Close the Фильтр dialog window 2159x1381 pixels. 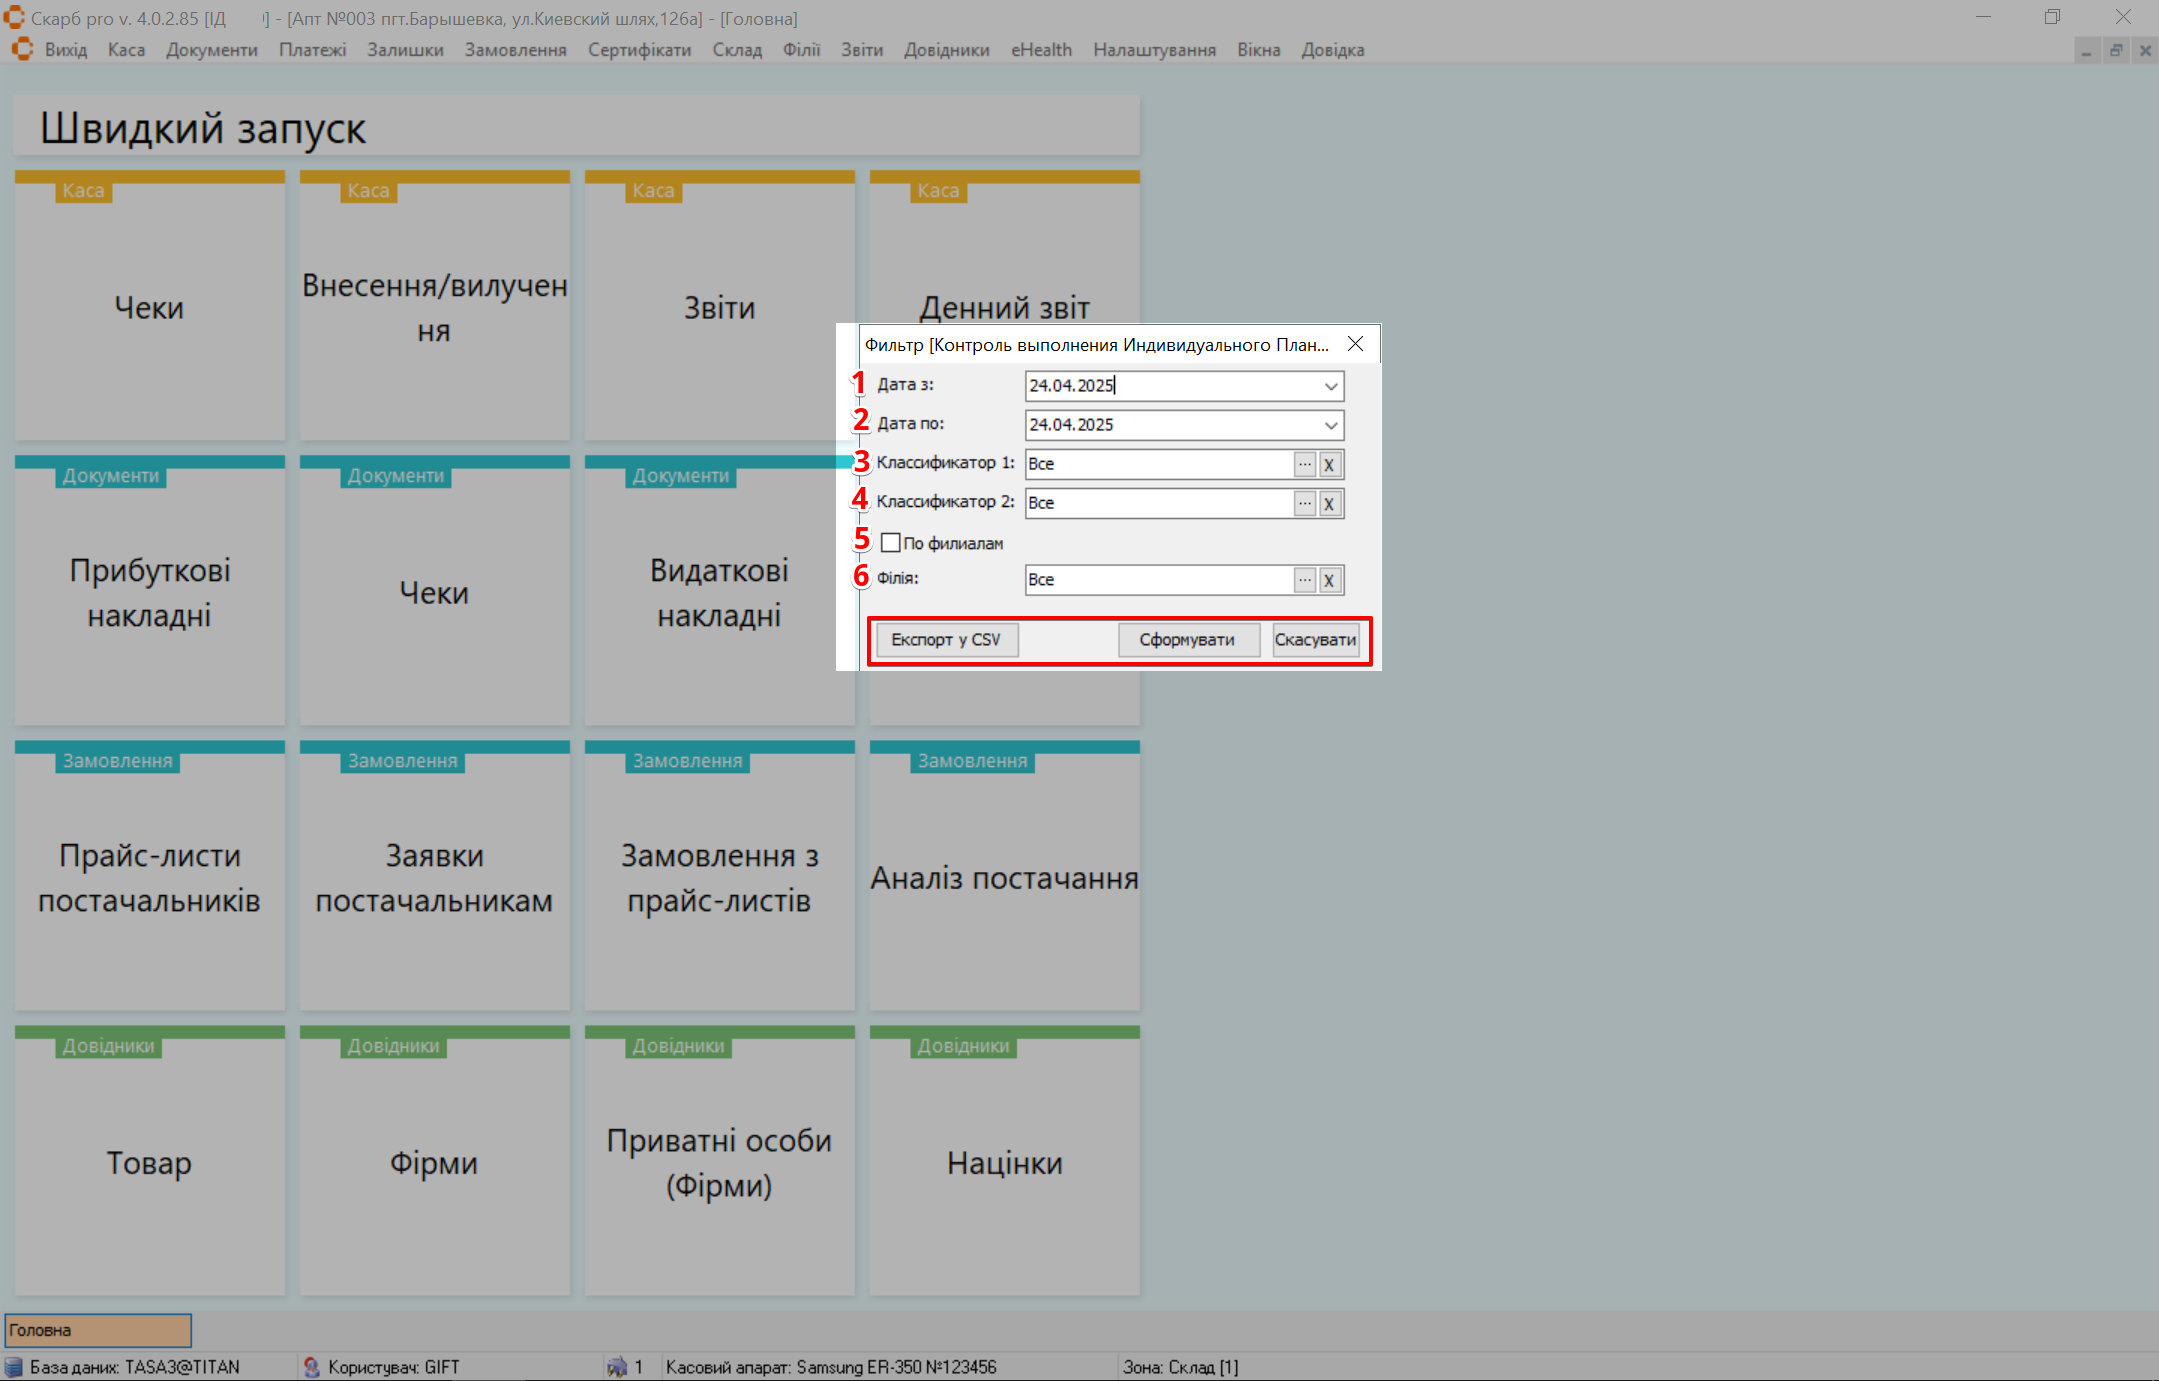[1355, 344]
